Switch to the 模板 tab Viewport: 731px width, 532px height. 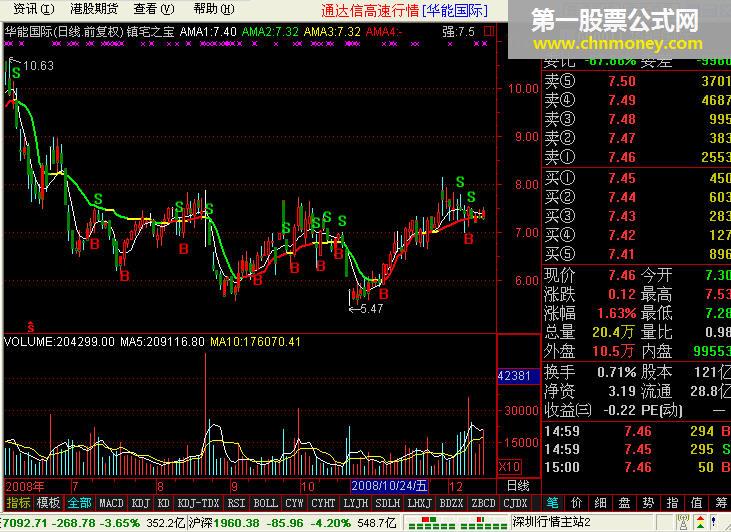tap(48, 503)
